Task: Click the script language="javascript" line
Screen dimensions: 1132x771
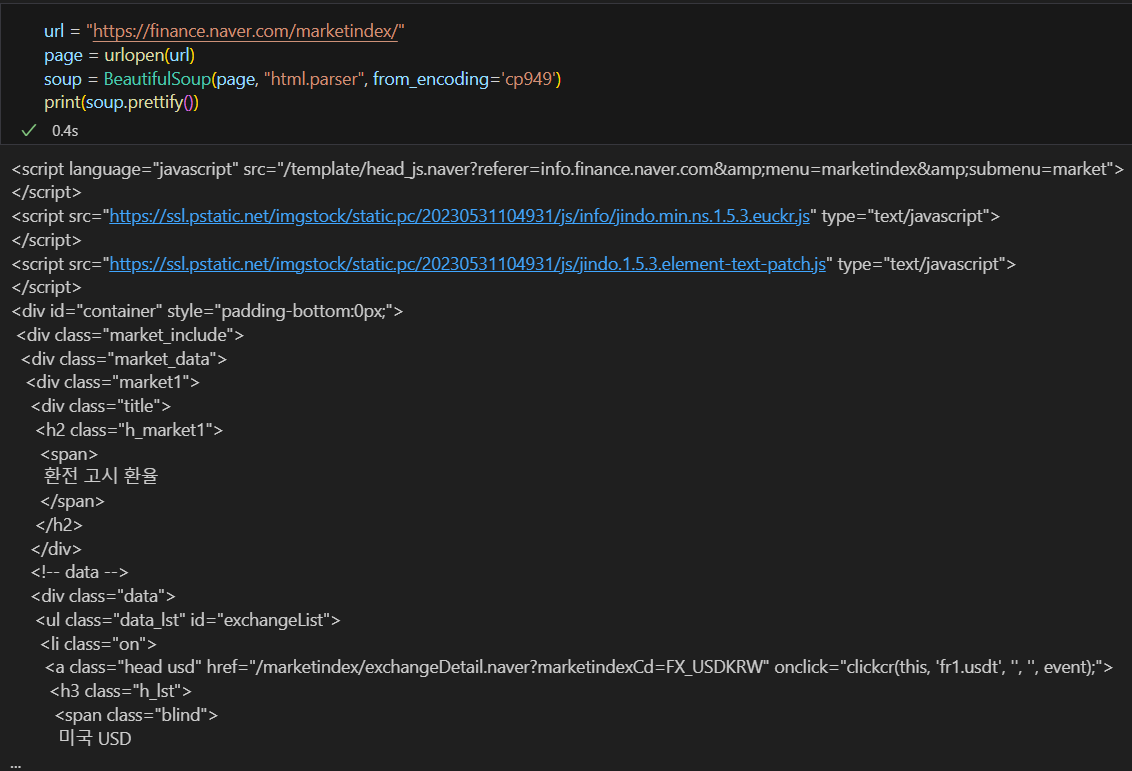Action: click(567, 169)
